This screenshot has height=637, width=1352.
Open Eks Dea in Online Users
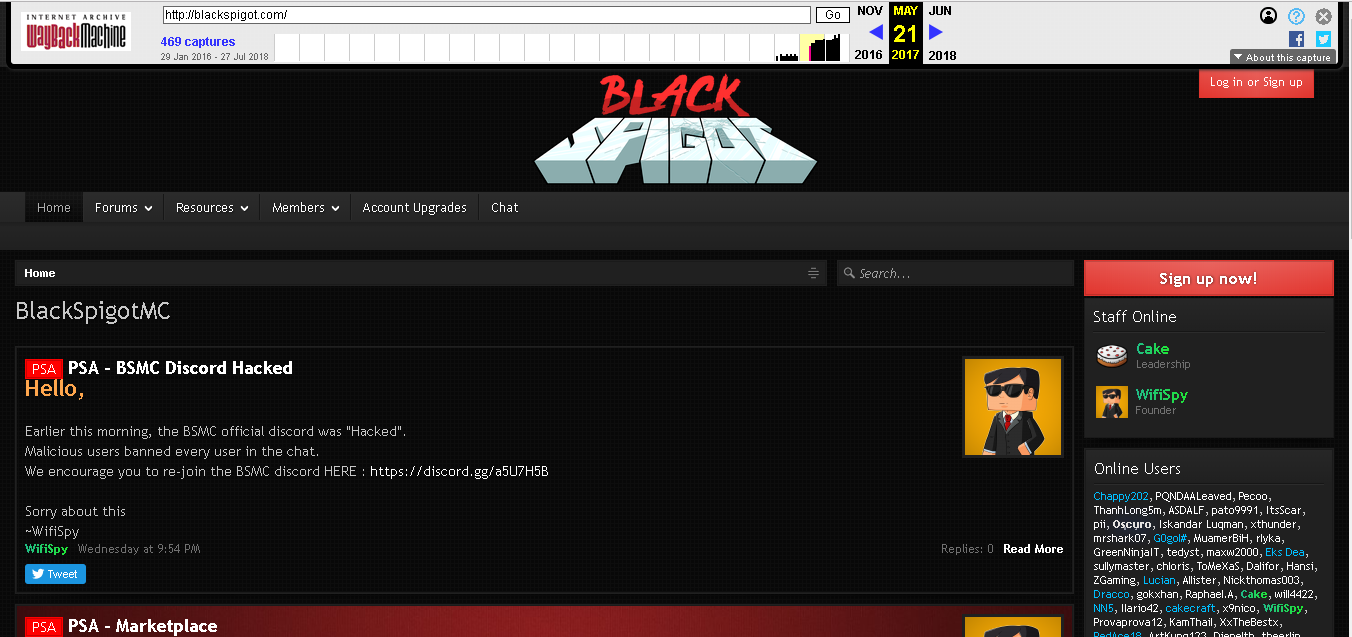[1285, 552]
